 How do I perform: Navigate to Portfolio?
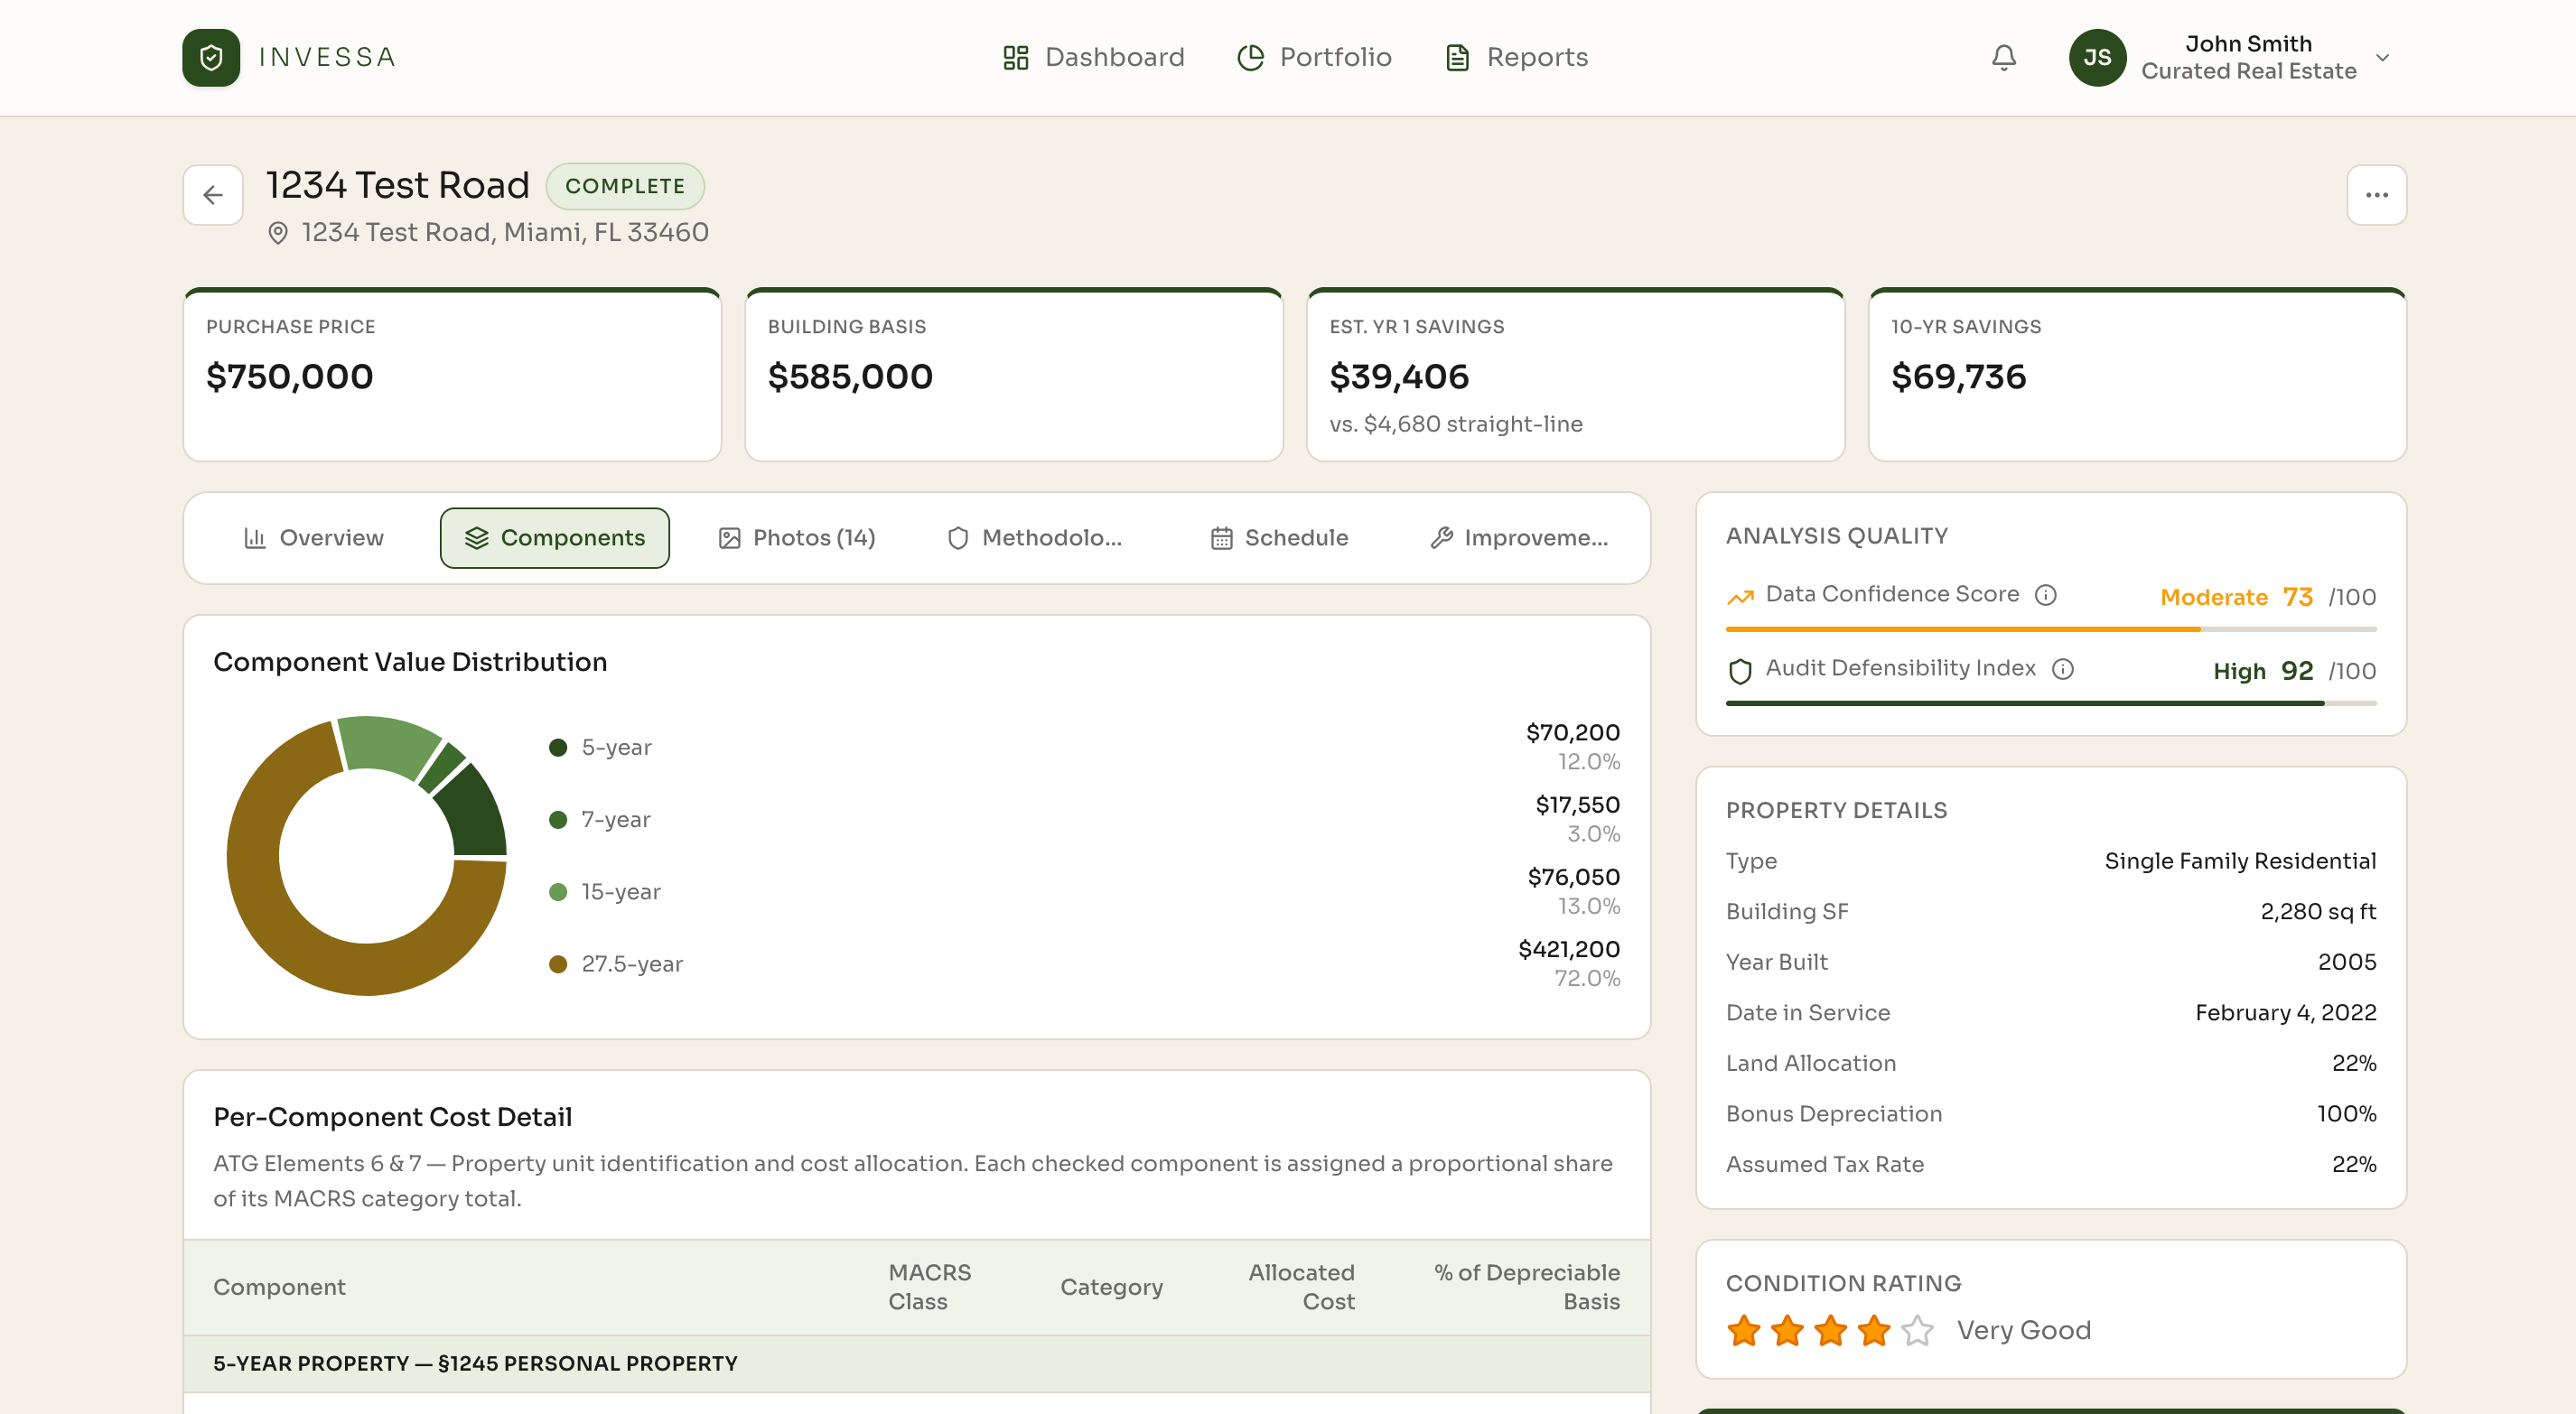pyautogui.click(x=1314, y=57)
